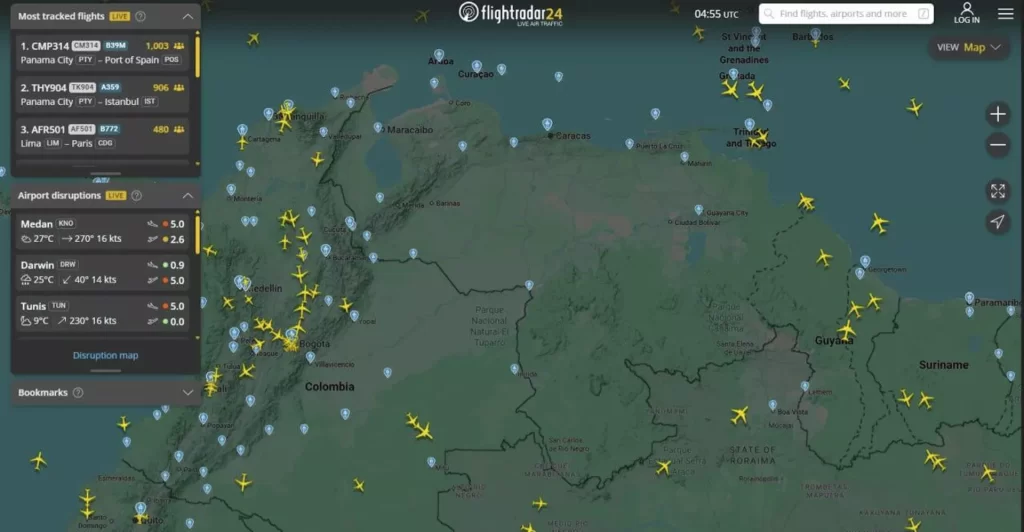Open the hamburger main menu
The height and width of the screenshot is (532, 1024).
(x=1005, y=14)
